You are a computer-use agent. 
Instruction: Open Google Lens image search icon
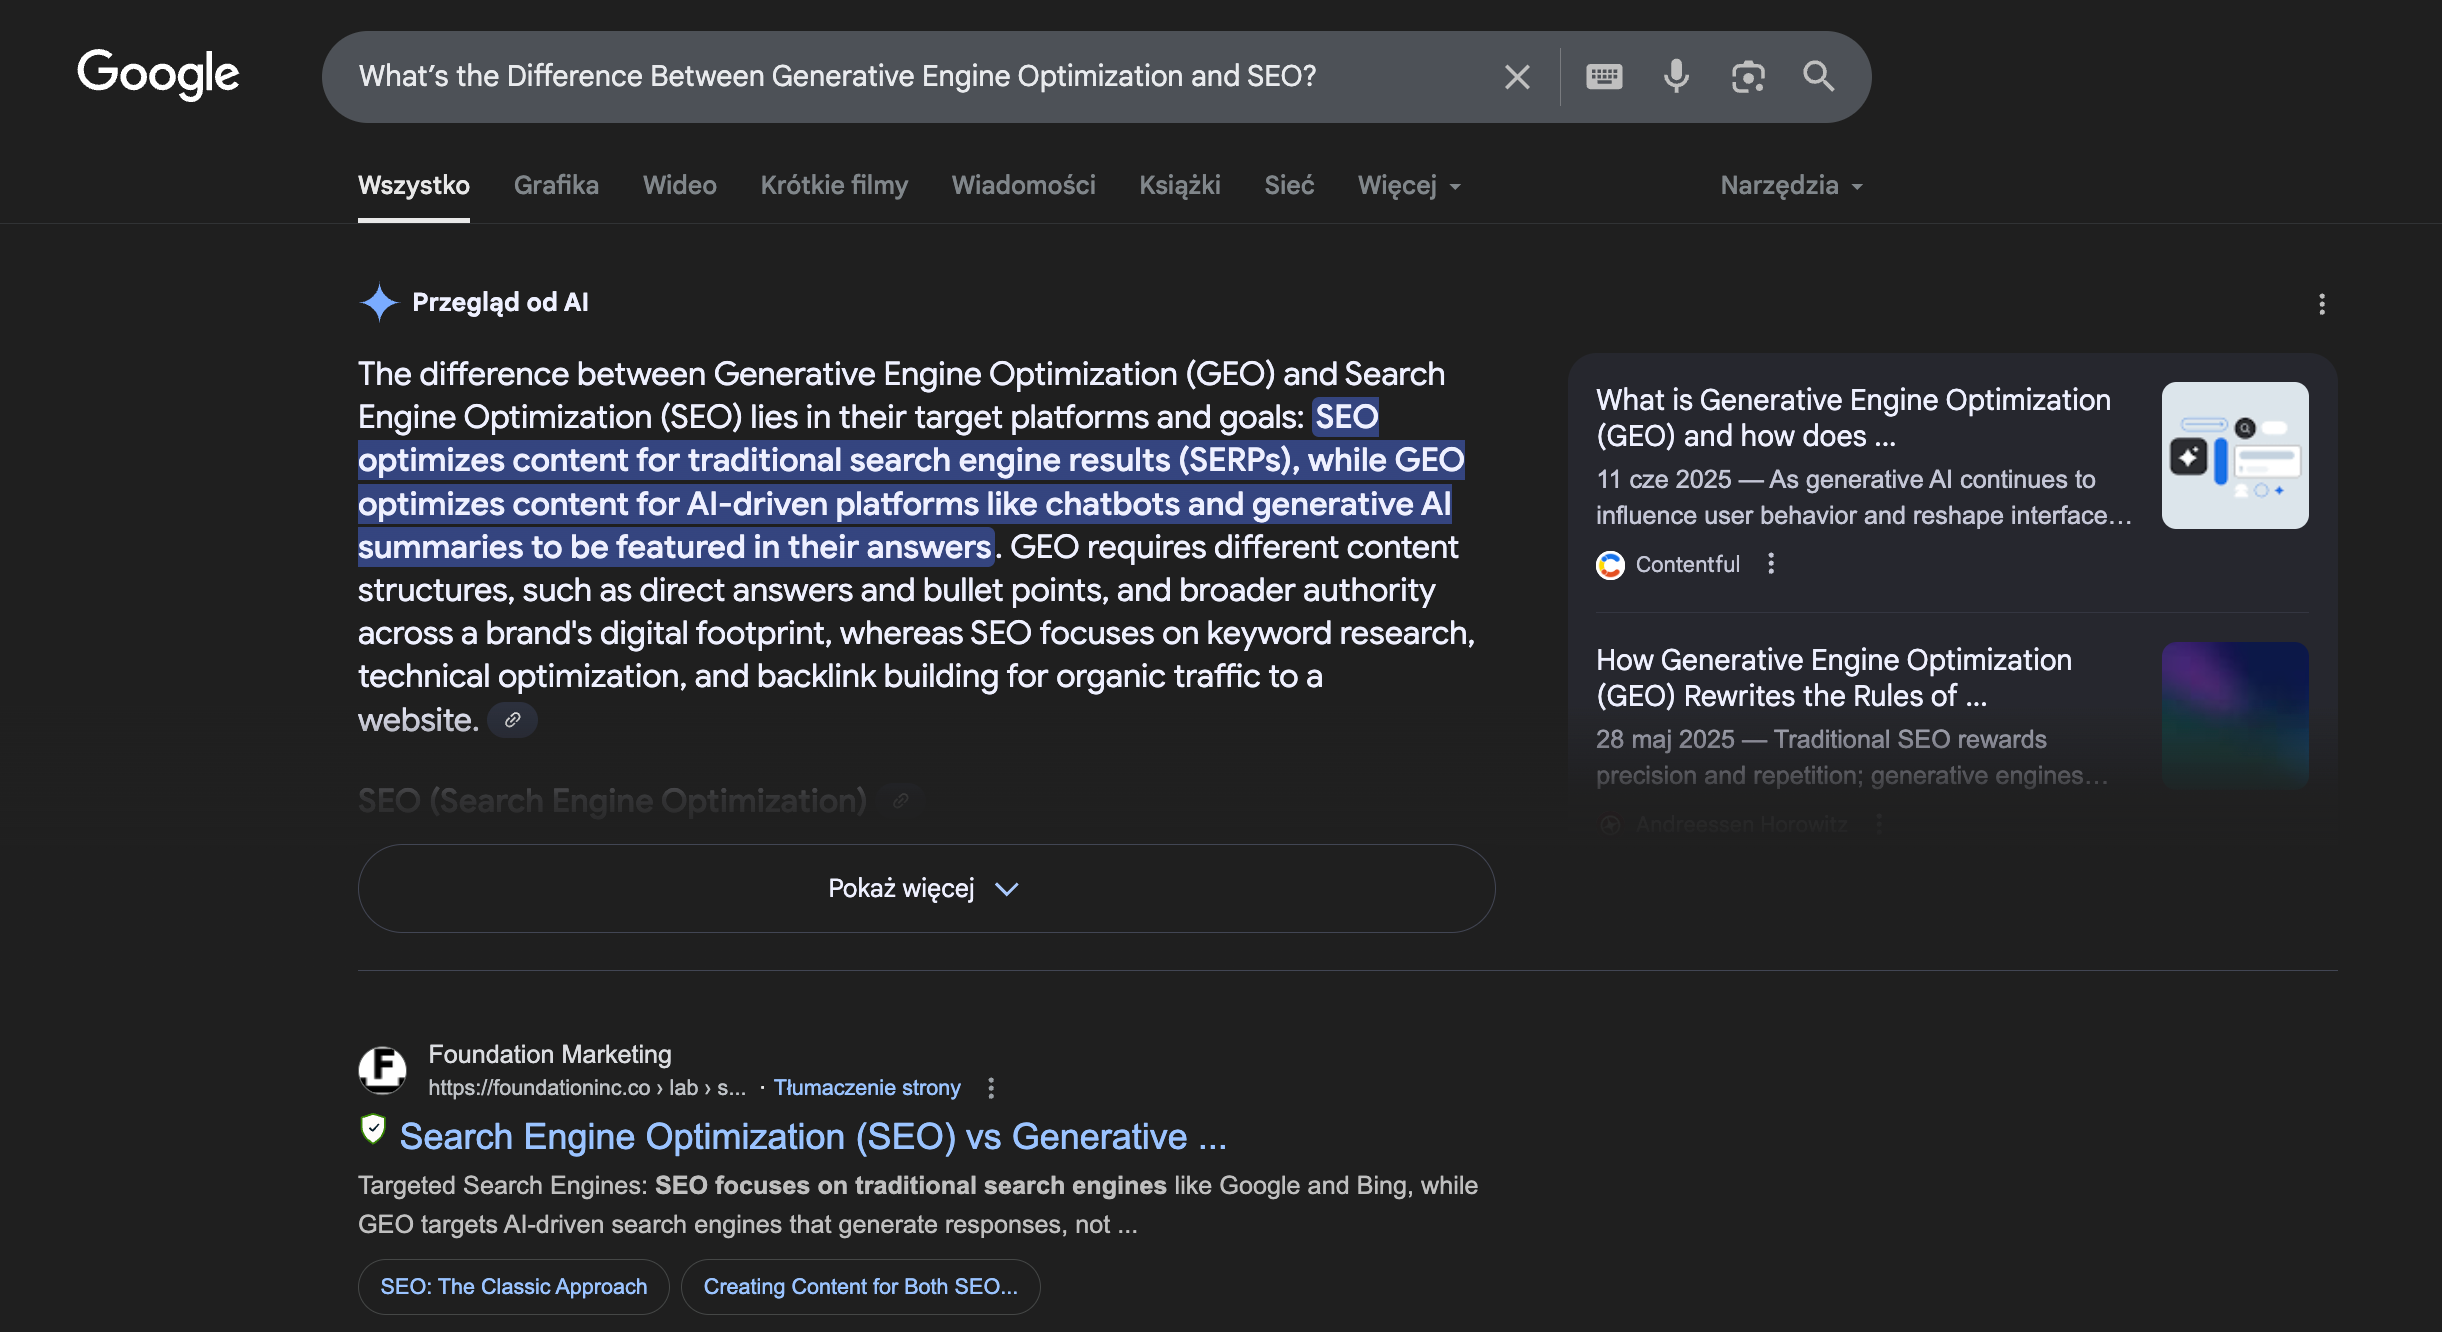click(1748, 77)
